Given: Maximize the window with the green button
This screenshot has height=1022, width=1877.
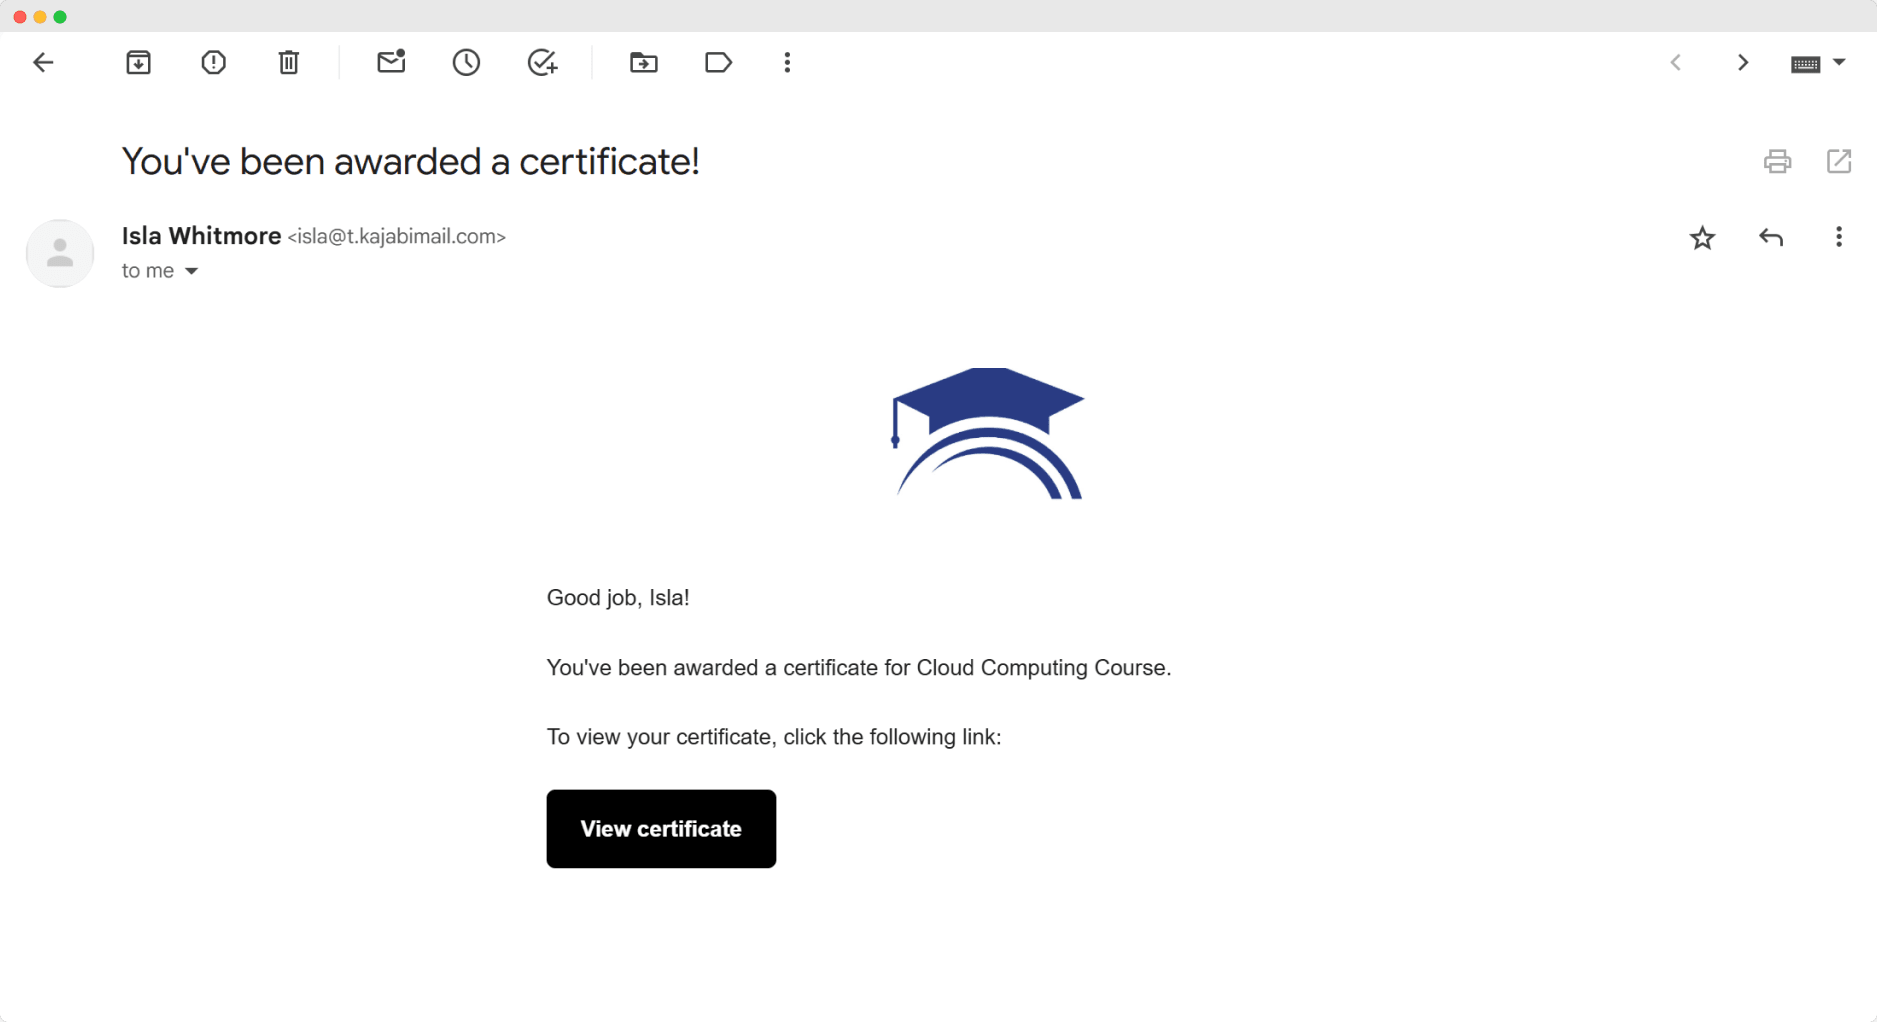Looking at the screenshot, I should click(x=60, y=17).
